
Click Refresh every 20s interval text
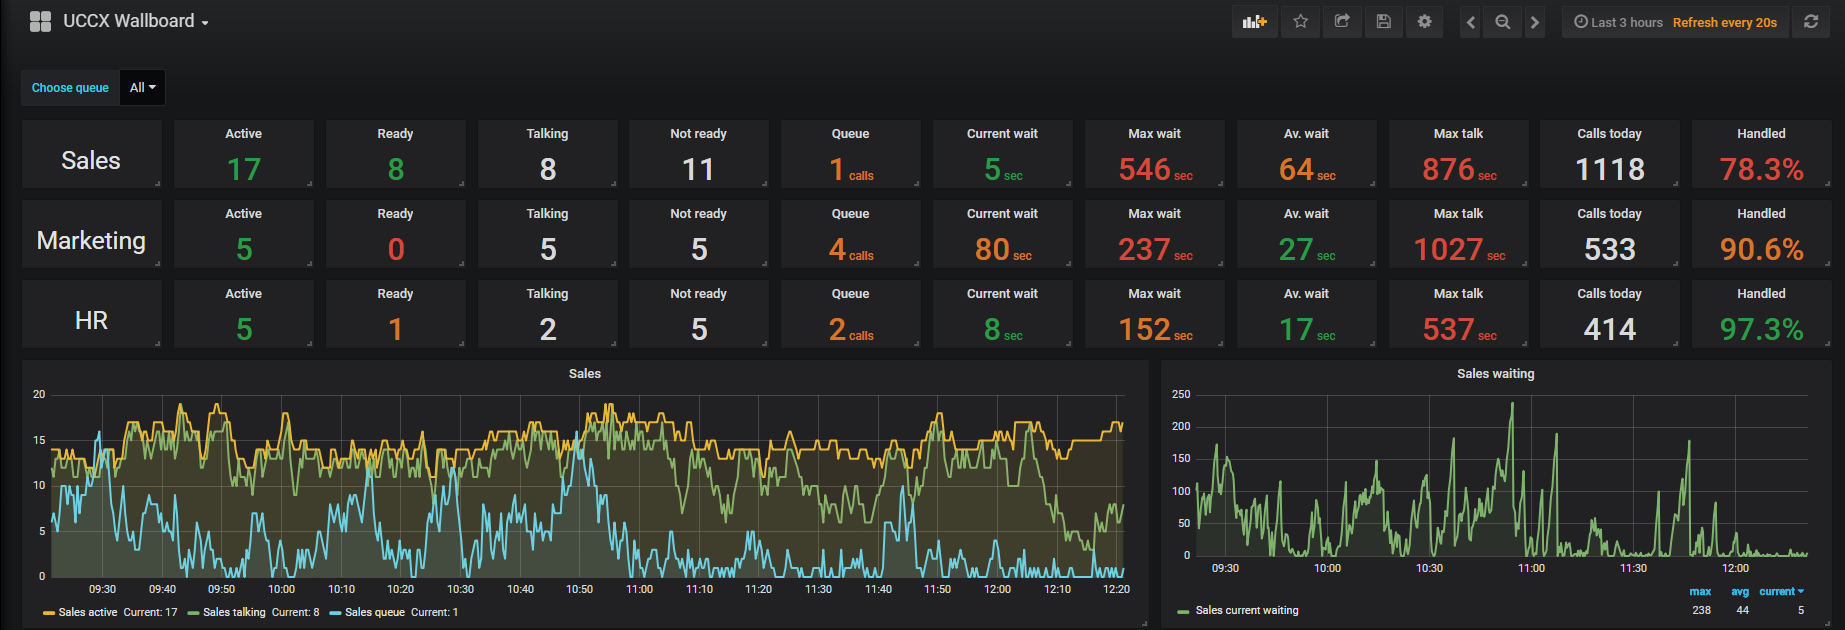point(1724,22)
